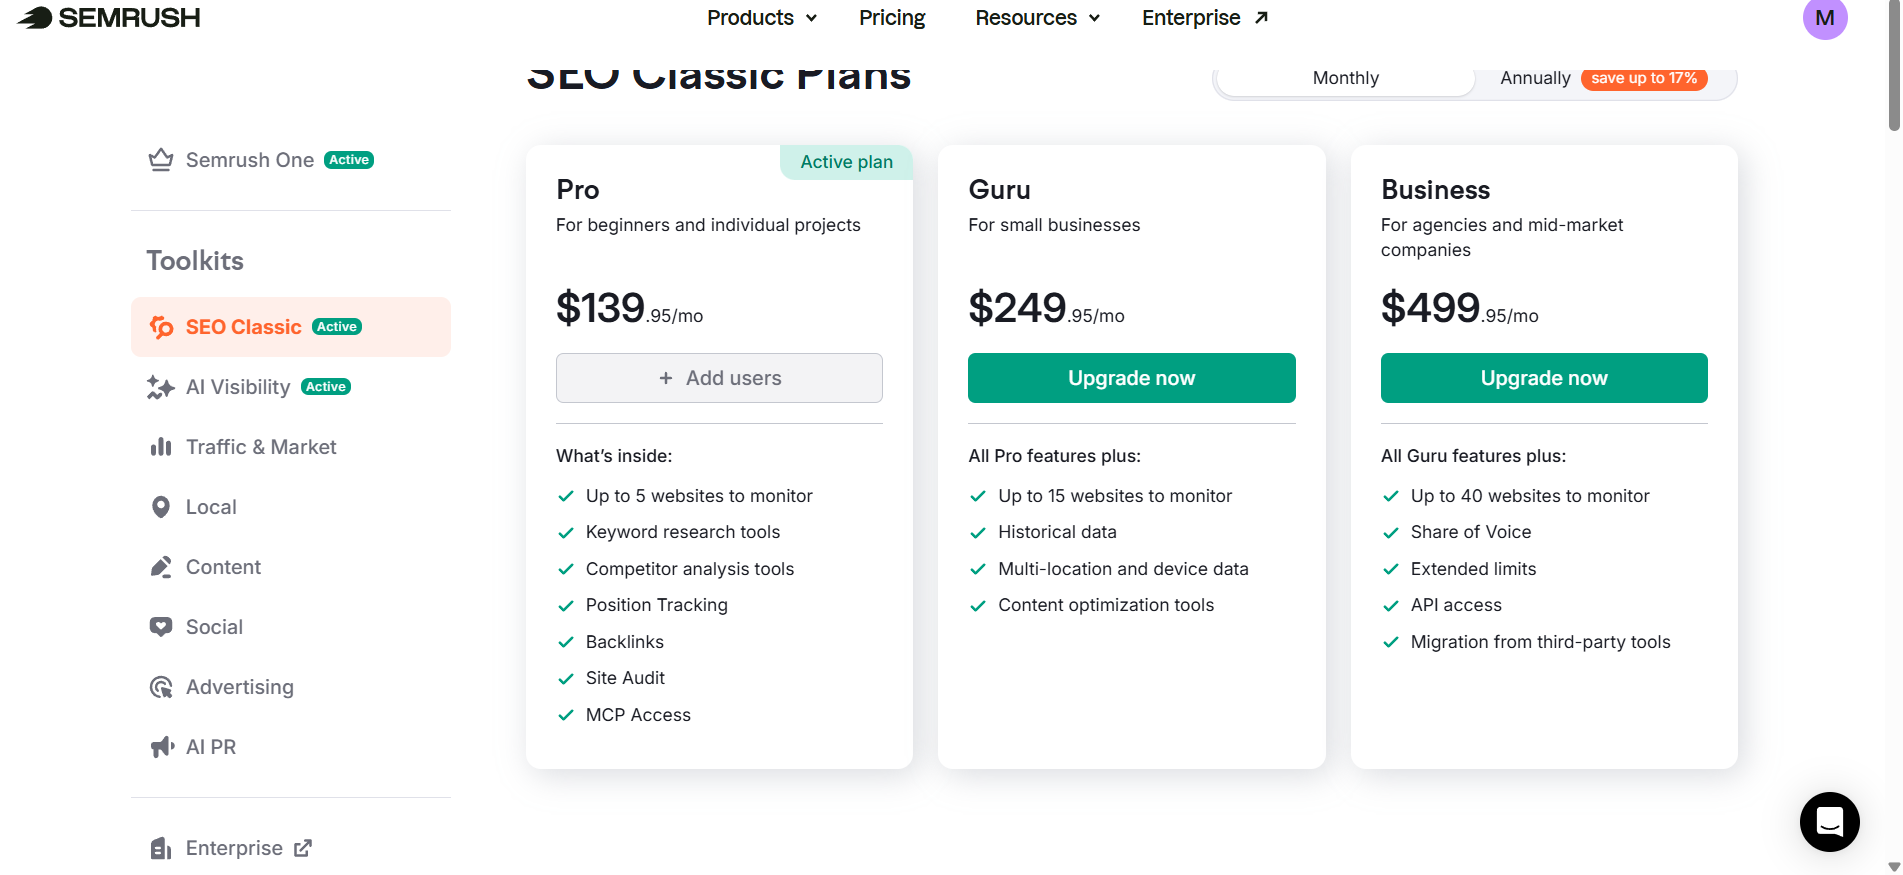The width and height of the screenshot is (1903, 875).
Task: Select the Local toolkit pin icon
Action: (161, 506)
